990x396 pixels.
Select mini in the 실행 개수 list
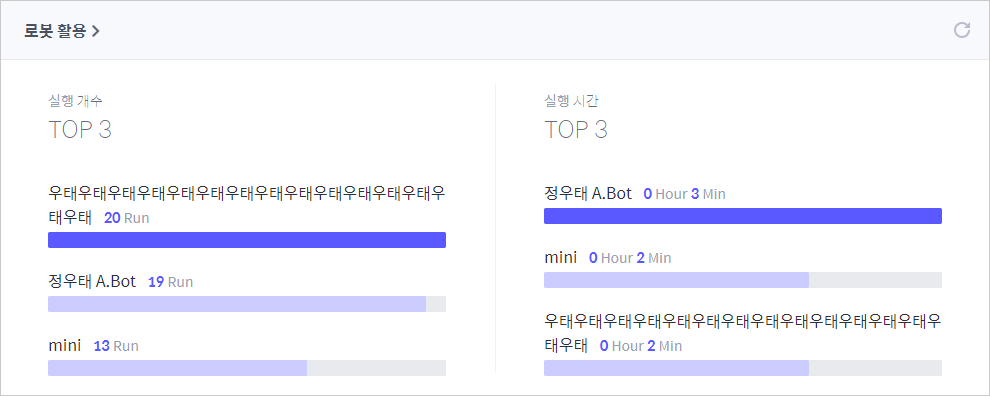coord(64,345)
